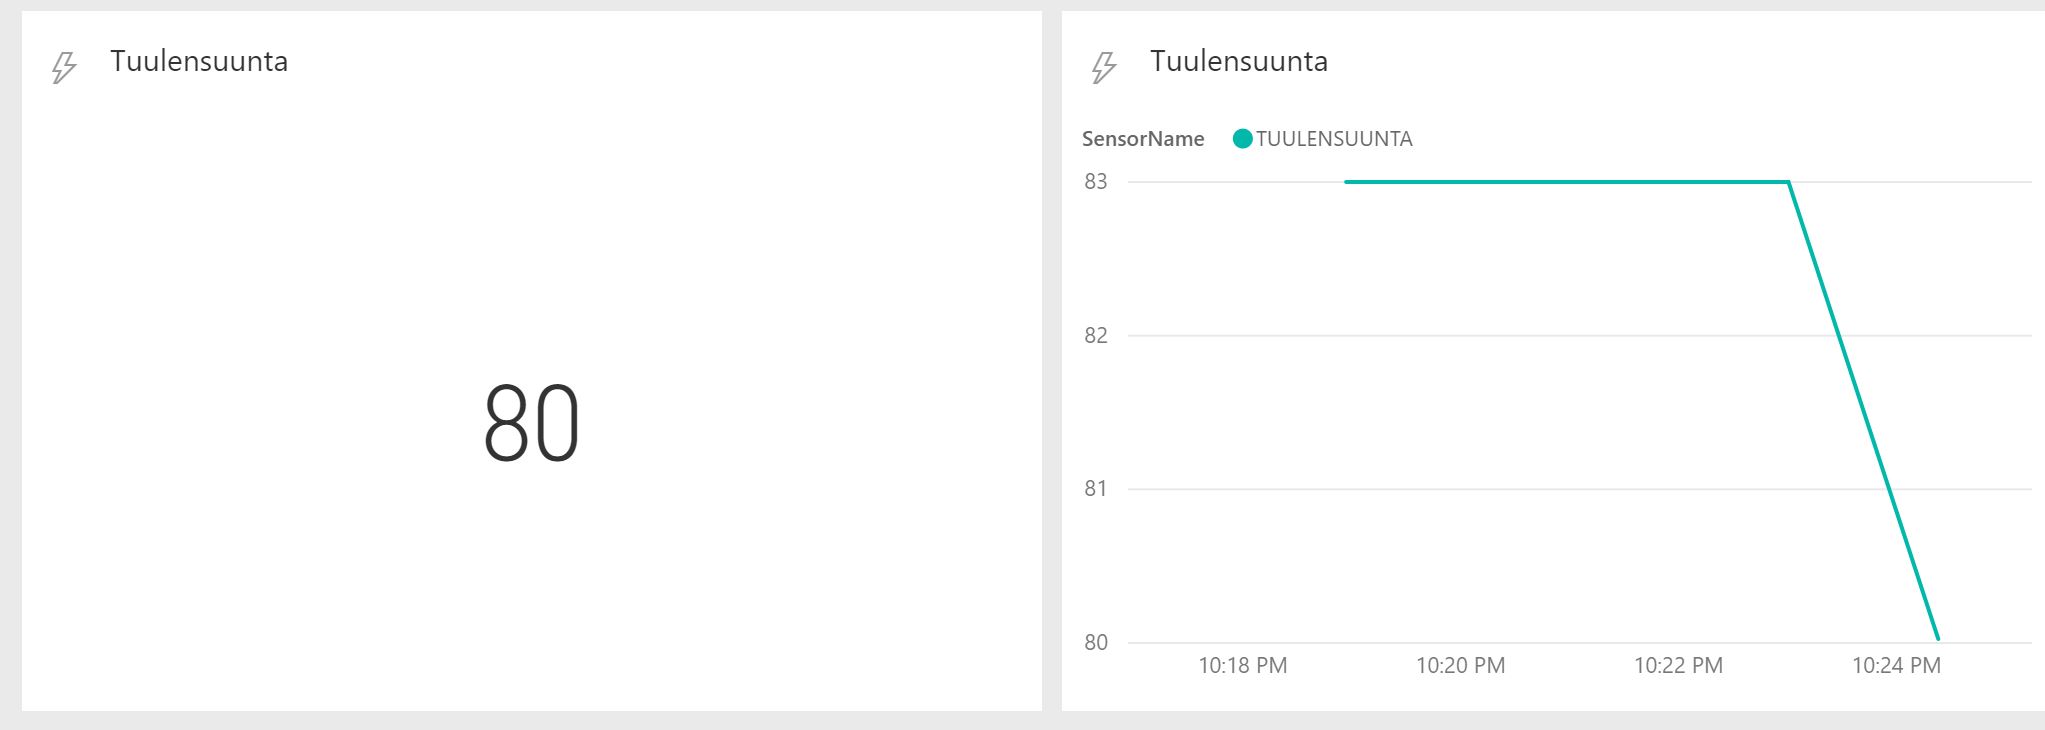The image size is (2045, 730).
Task: Click the 10:22 PM x-axis label
Action: pos(1679,666)
